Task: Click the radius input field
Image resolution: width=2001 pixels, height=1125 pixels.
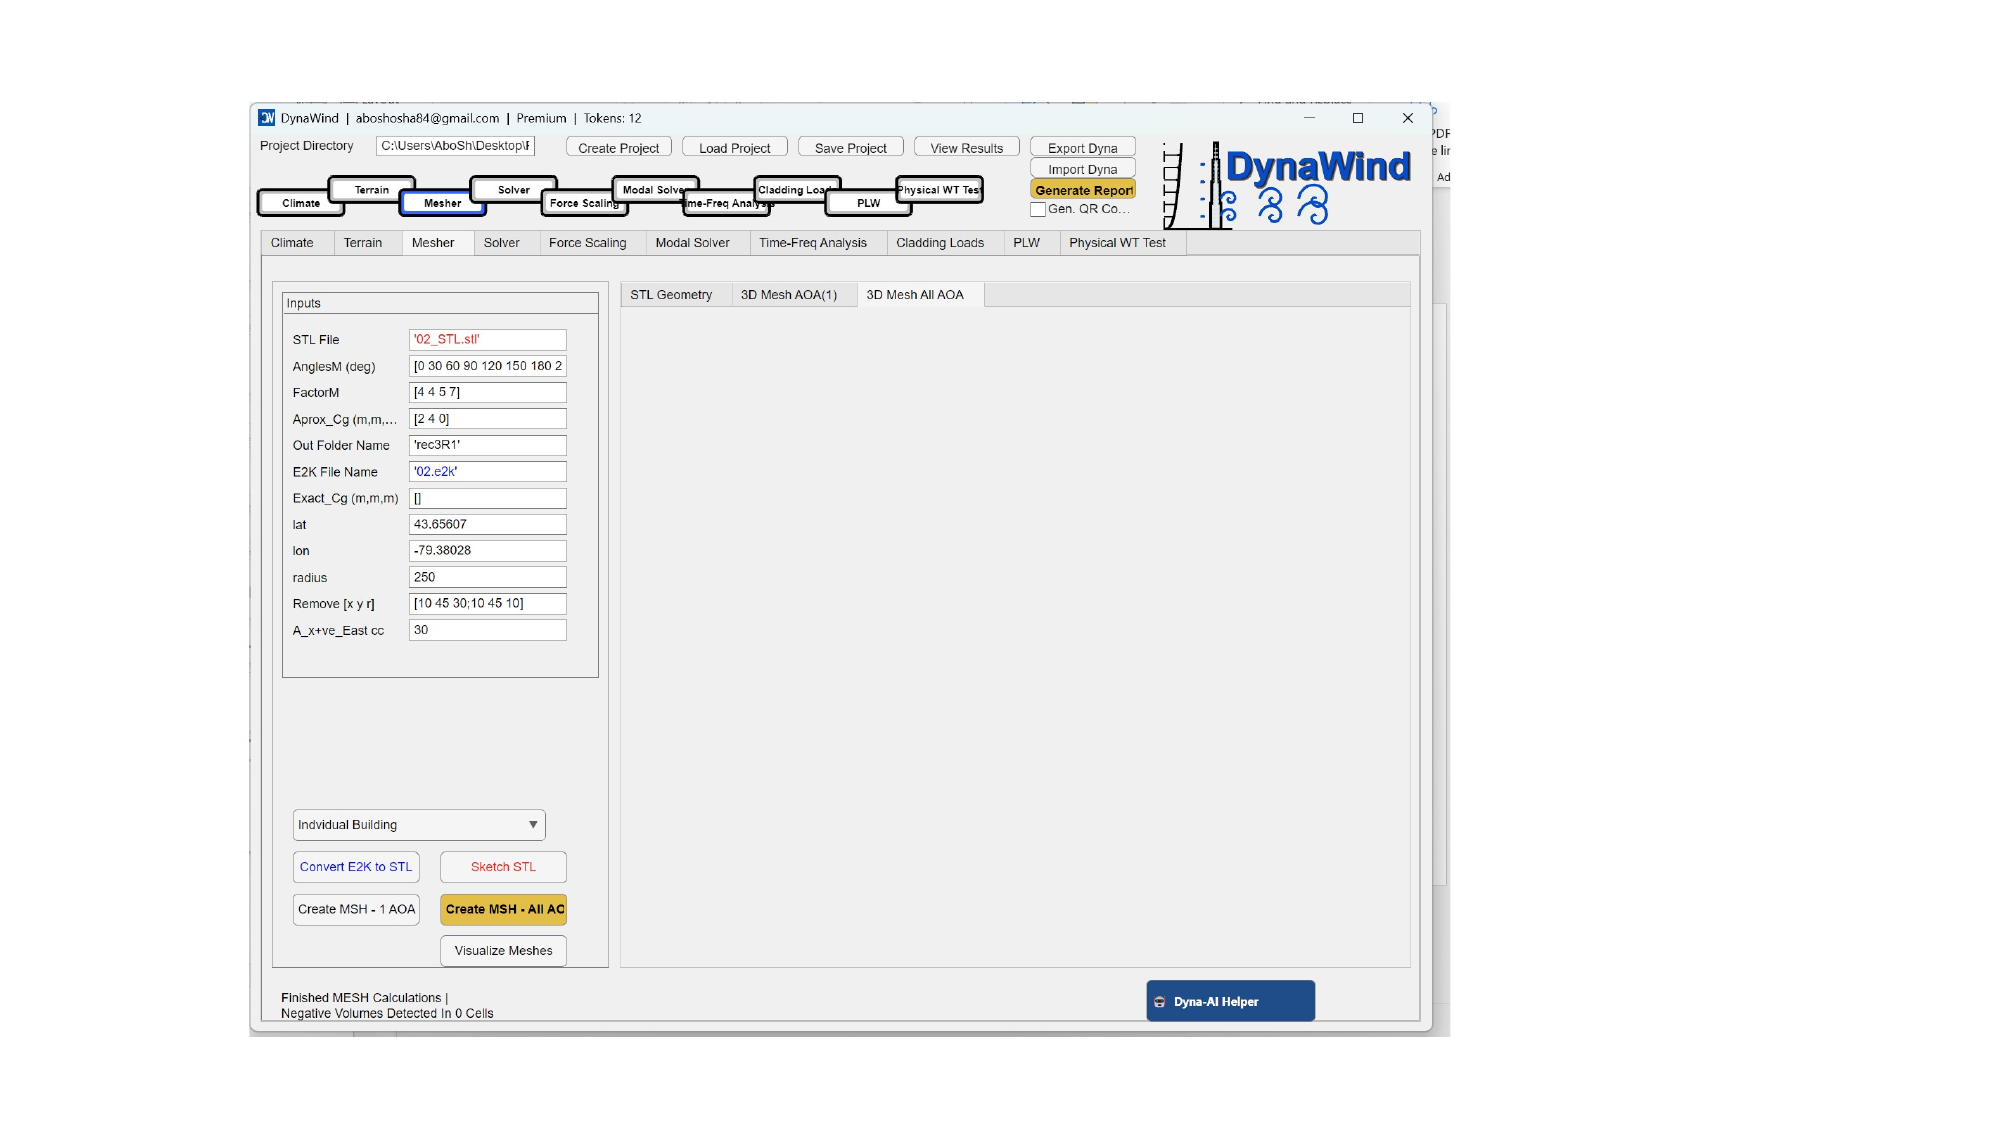Action: point(487,577)
